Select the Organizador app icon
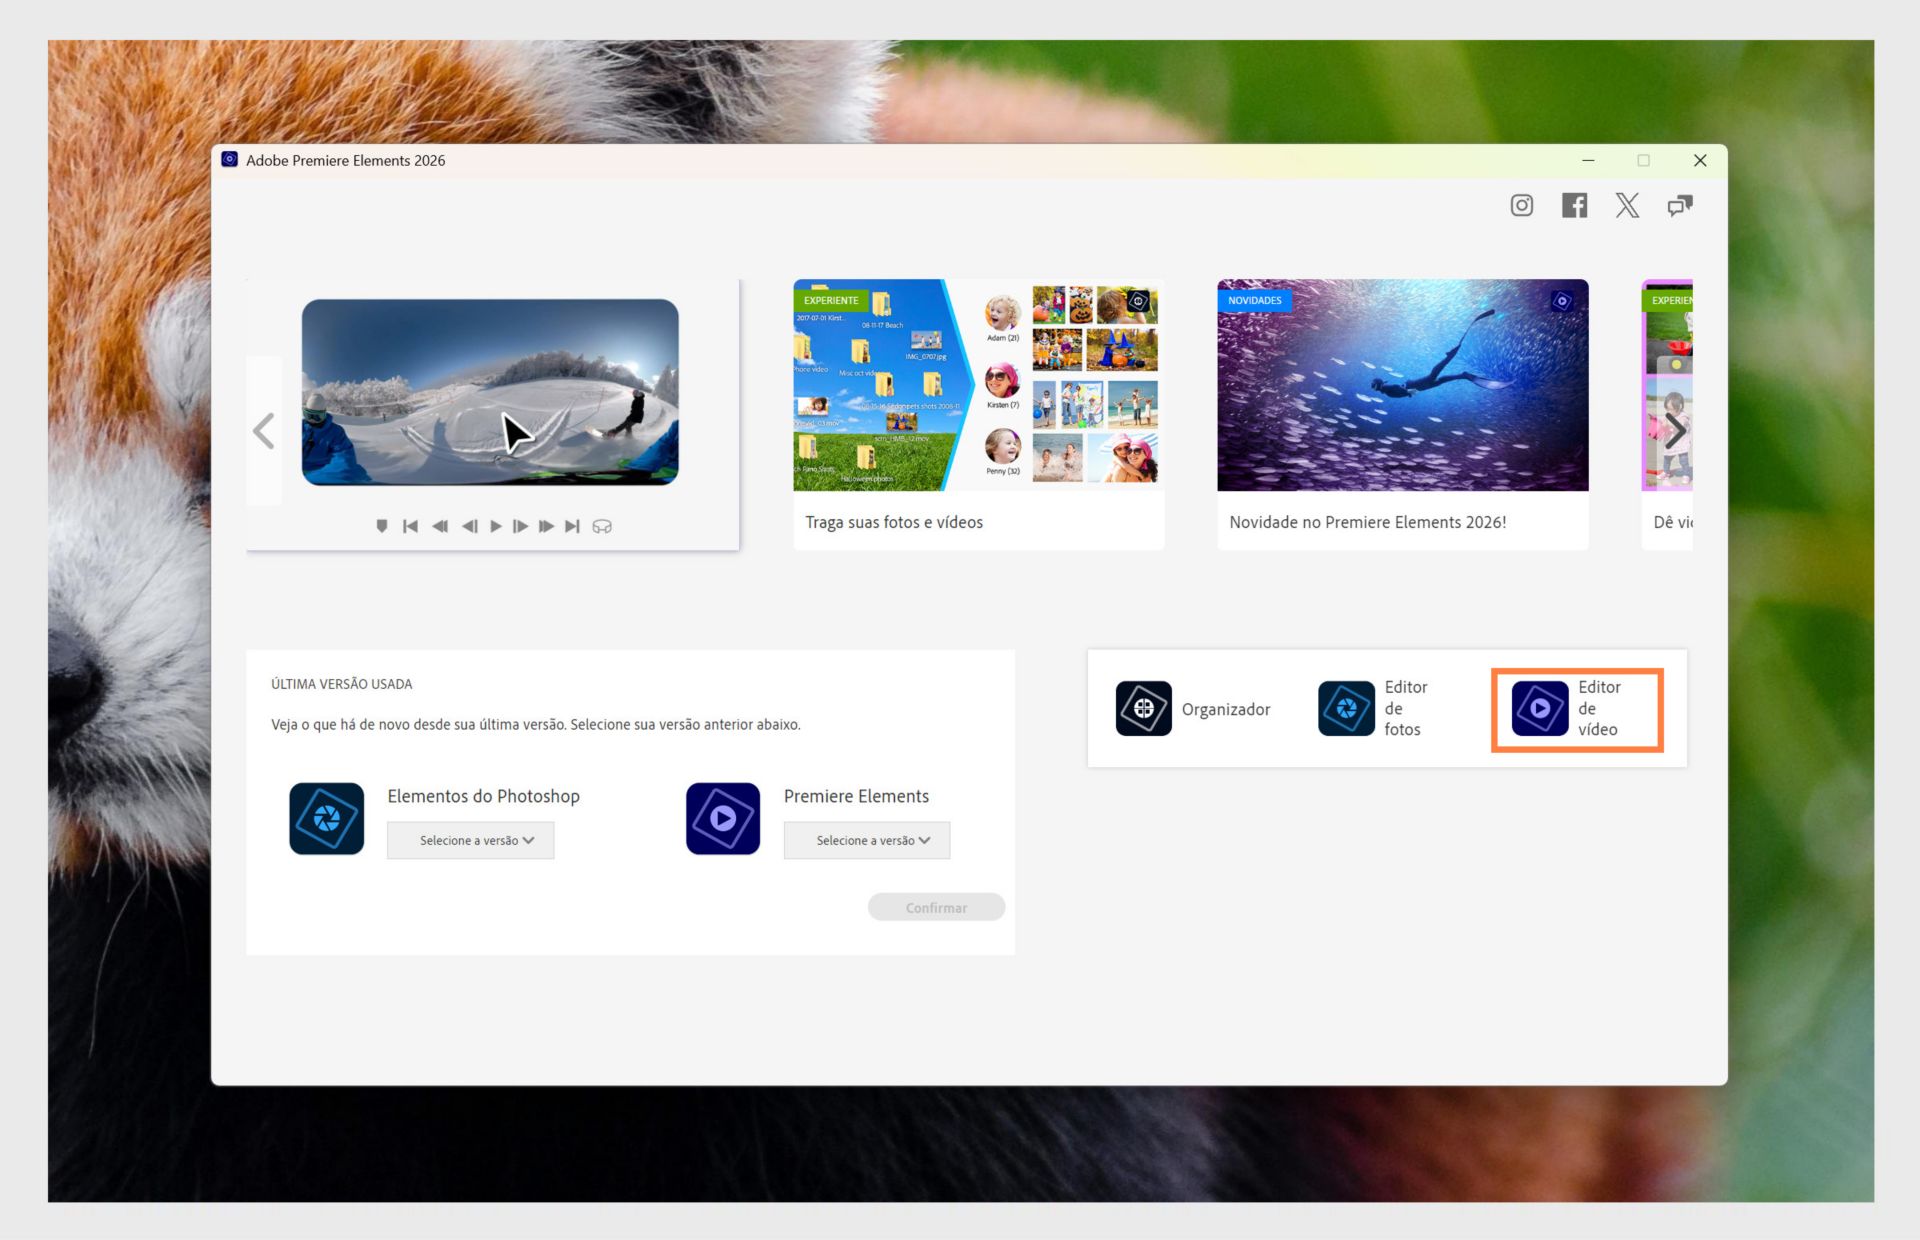Image resolution: width=1920 pixels, height=1240 pixels. point(1143,707)
